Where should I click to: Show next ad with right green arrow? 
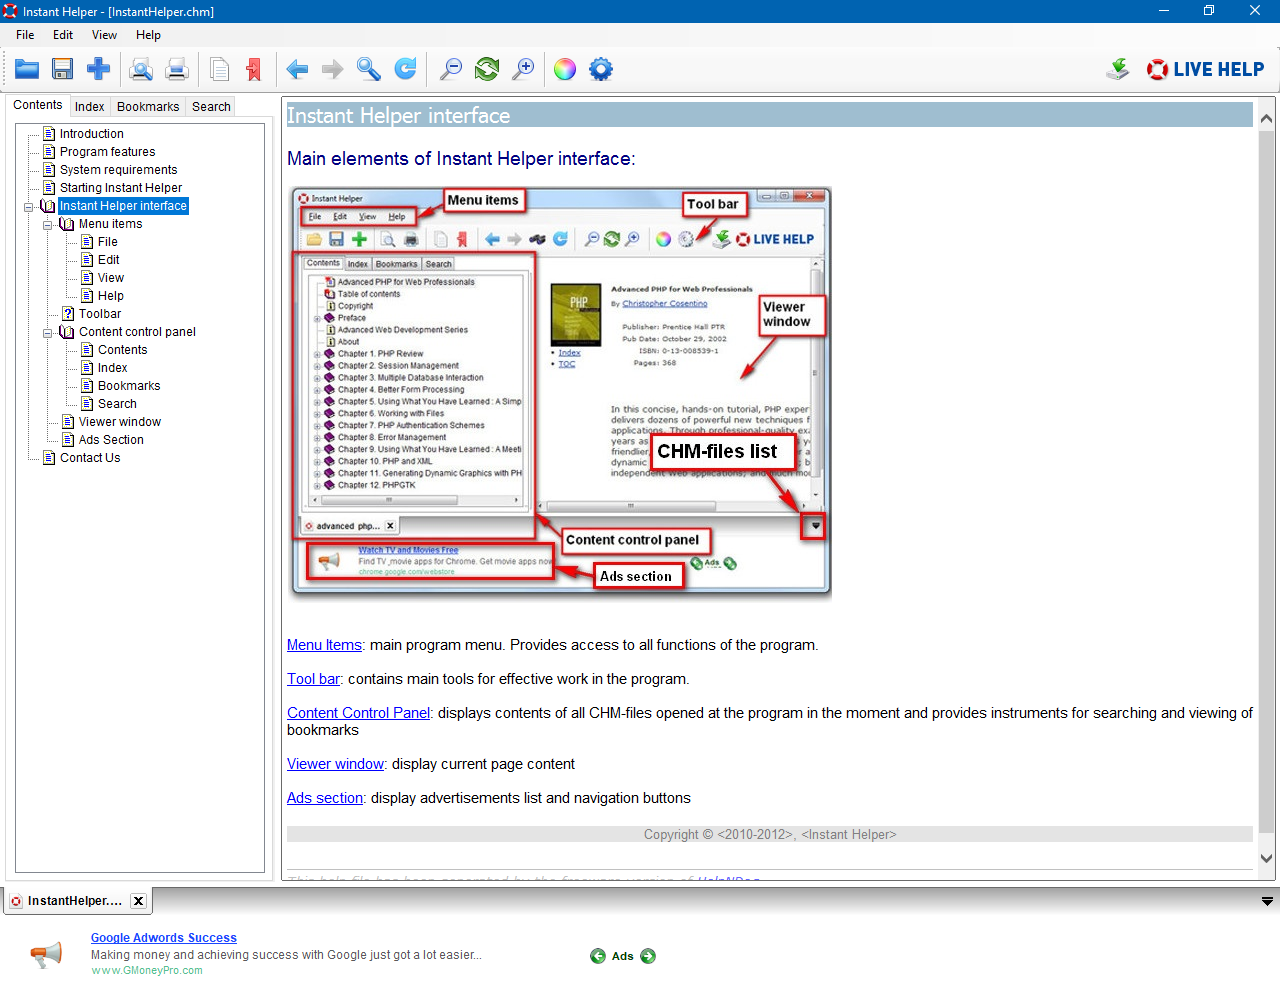tap(648, 956)
